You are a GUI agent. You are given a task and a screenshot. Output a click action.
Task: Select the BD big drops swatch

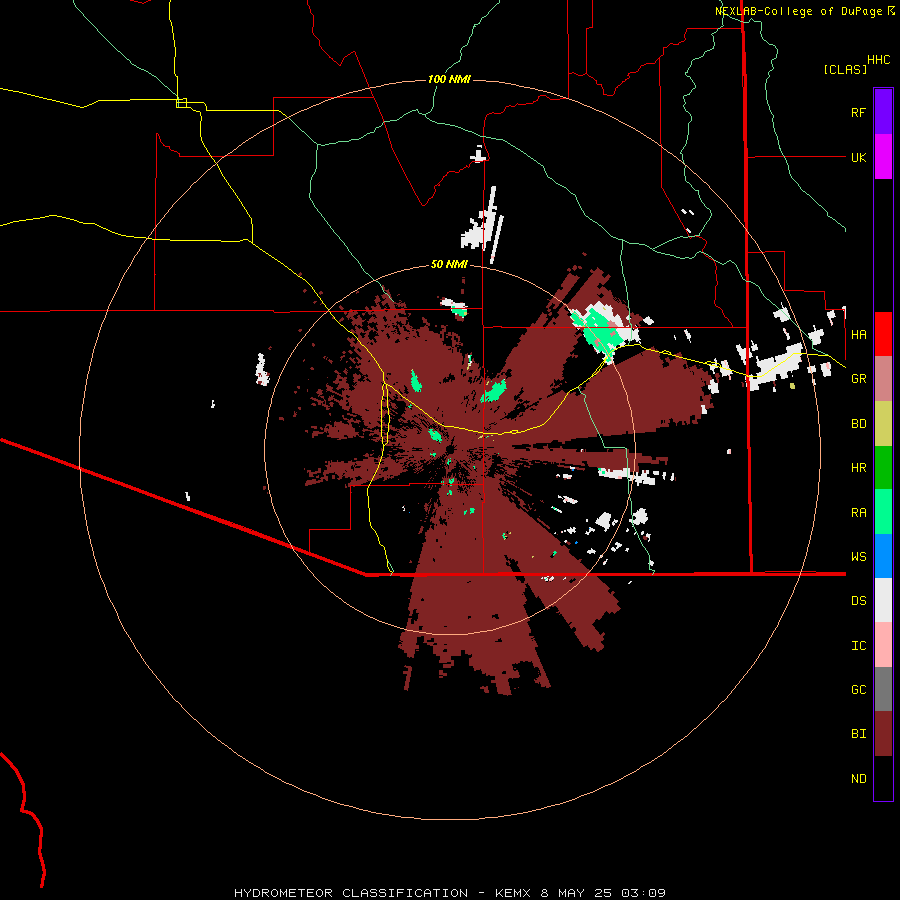883,424
